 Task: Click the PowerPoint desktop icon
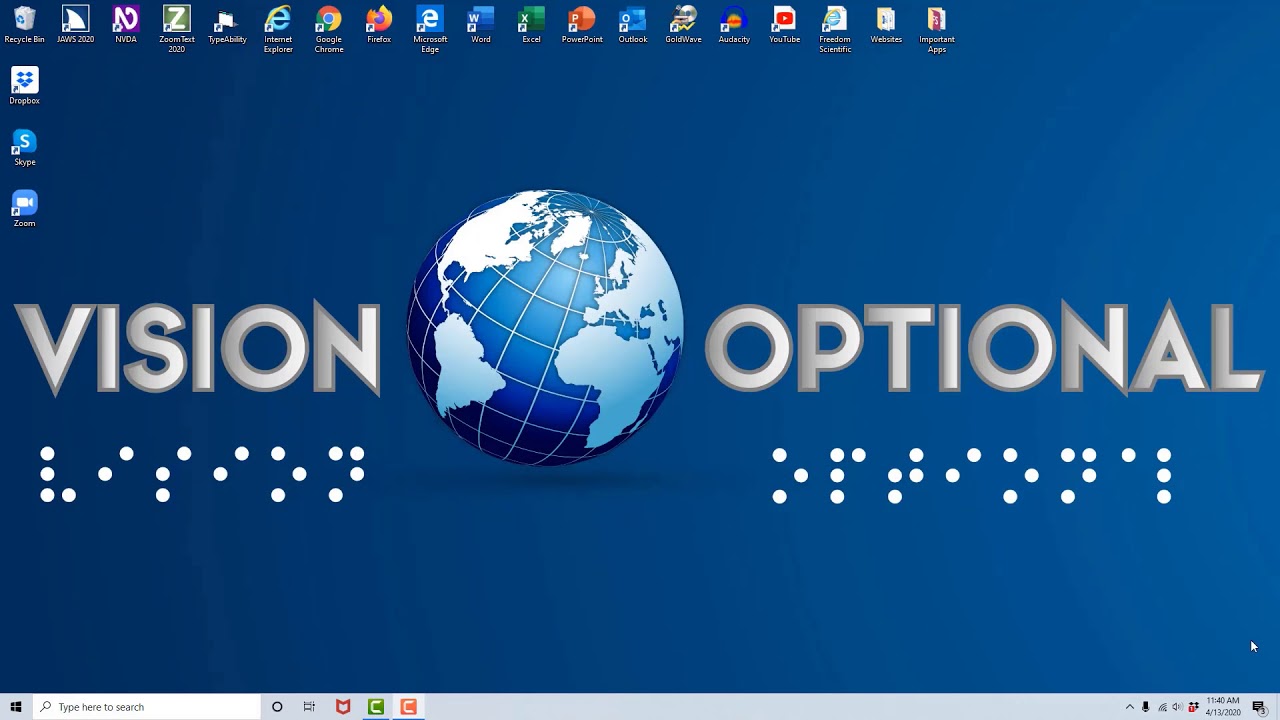pos(582,26)
